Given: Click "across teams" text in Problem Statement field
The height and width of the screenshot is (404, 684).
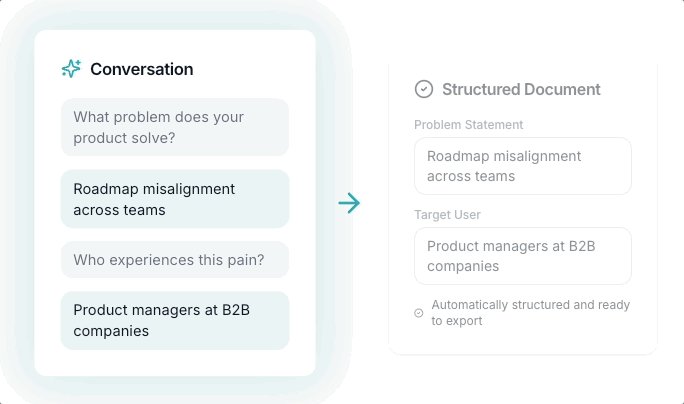Looking at the screenshot, I should pos(471,176).
